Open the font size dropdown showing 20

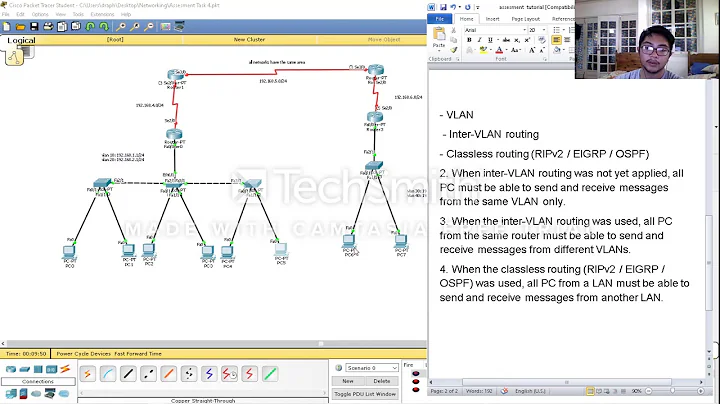coord(543,30)
